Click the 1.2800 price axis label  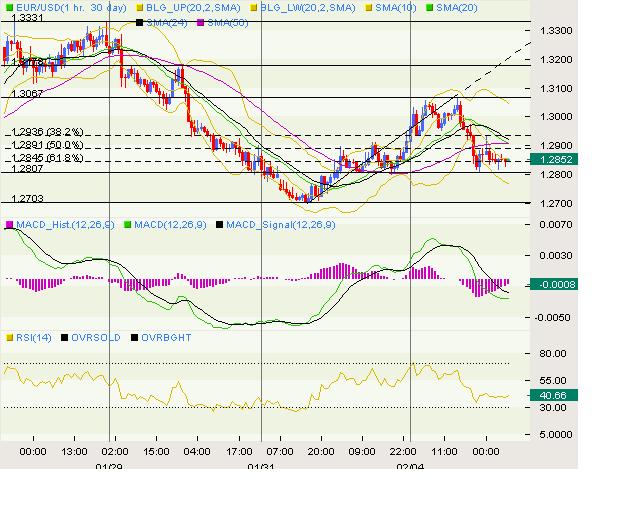tap(556, 175)
